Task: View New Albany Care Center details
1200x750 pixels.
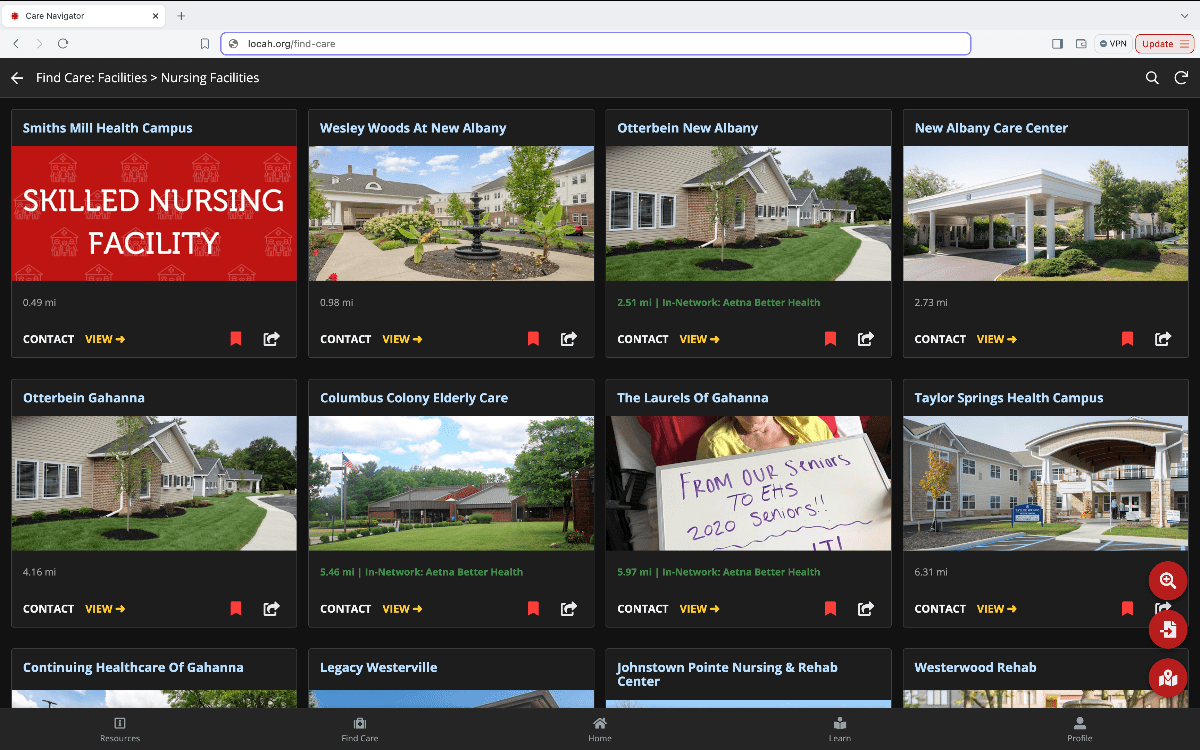Action: click(x=997, y=339)
